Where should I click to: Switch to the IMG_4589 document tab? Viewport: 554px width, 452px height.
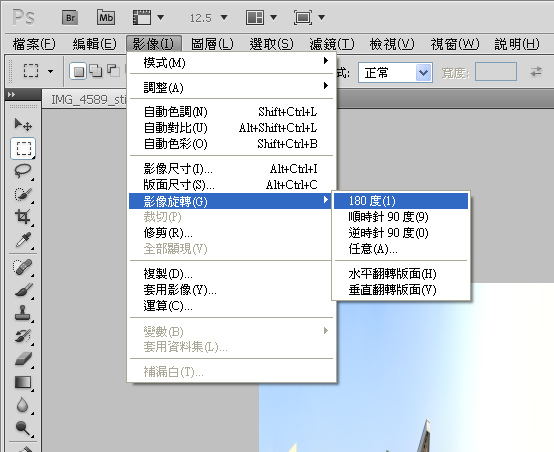(x=85, y=99)
